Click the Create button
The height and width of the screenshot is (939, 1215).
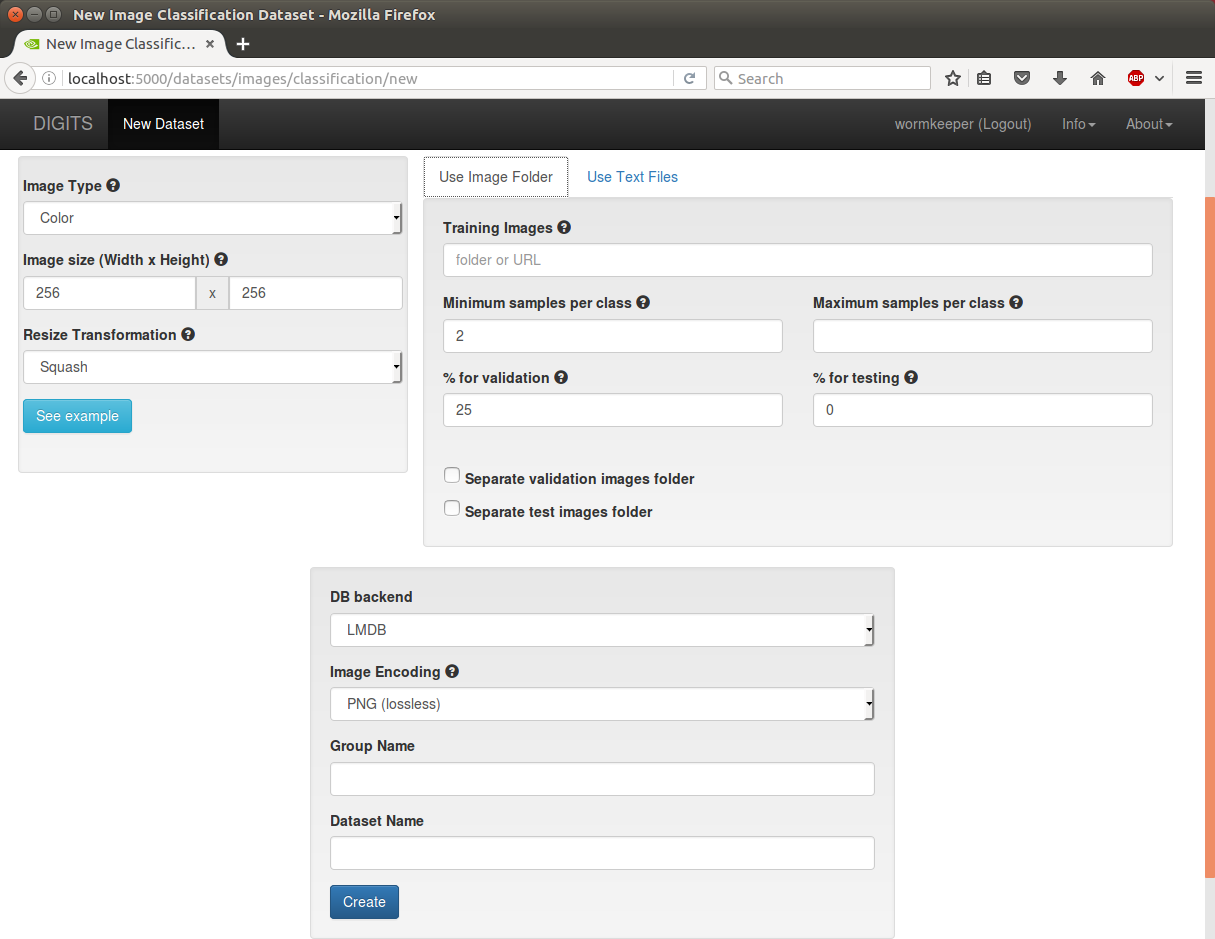point(364,902)
